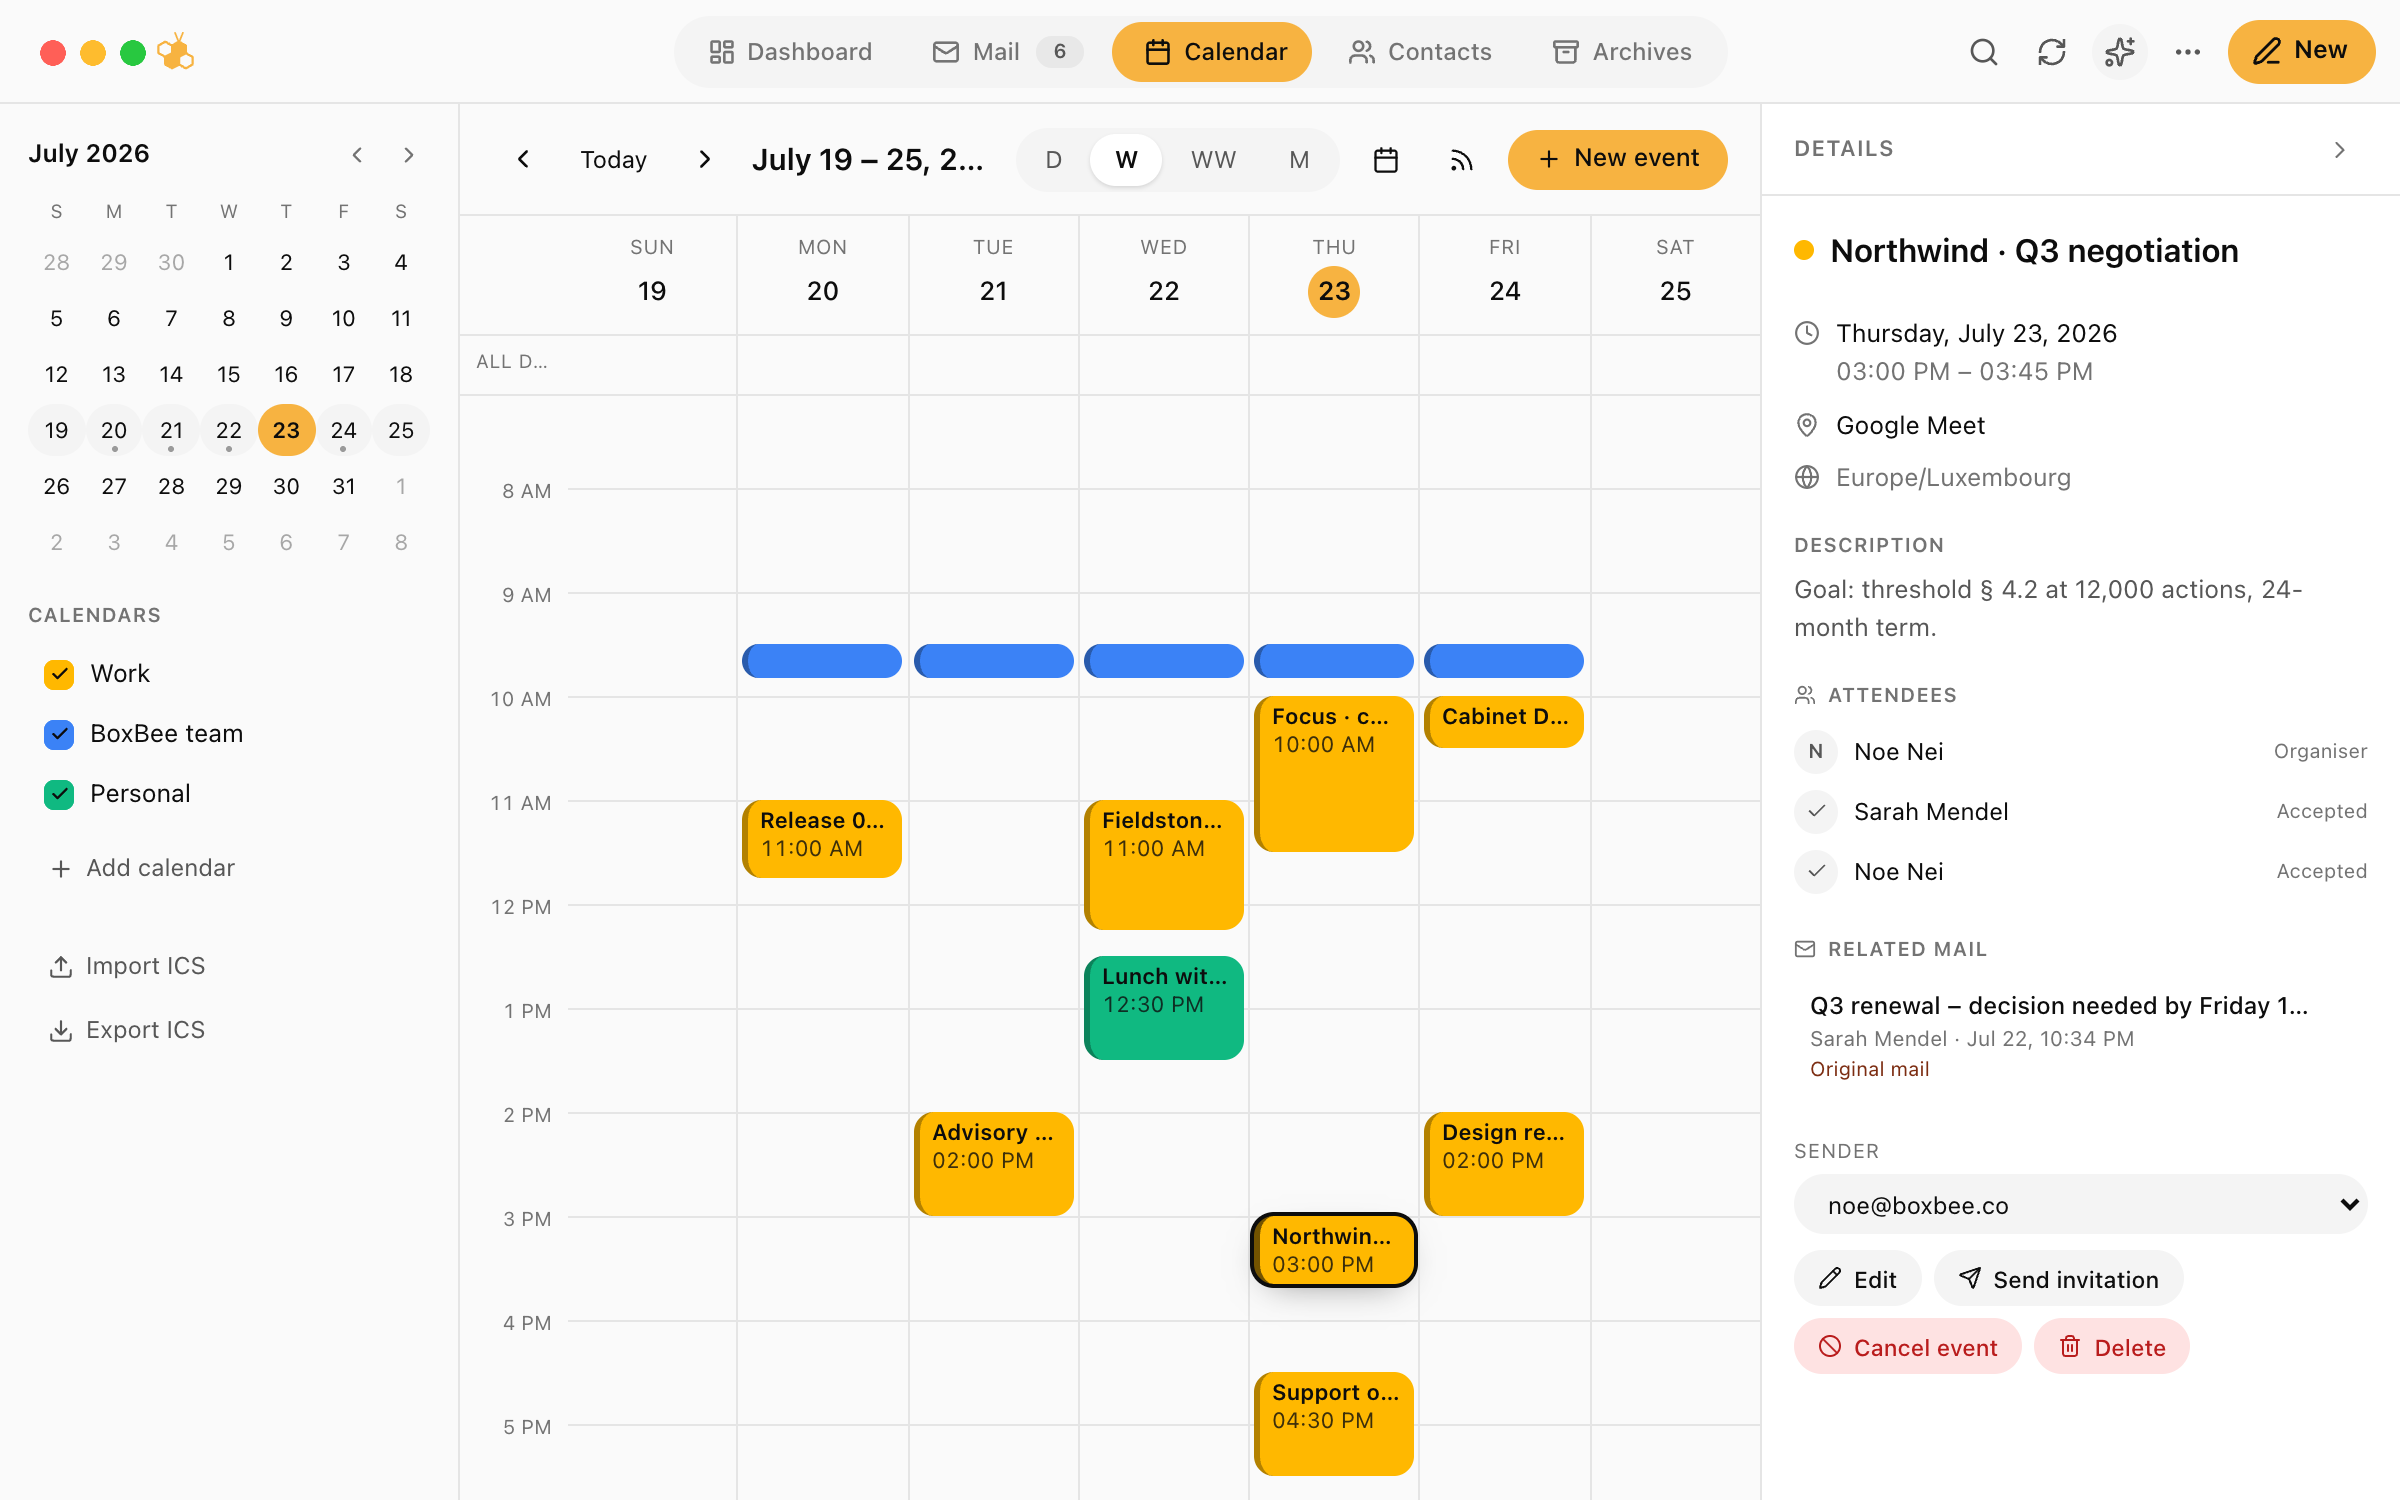Switch to Day view (D)

pos(1053,160)
